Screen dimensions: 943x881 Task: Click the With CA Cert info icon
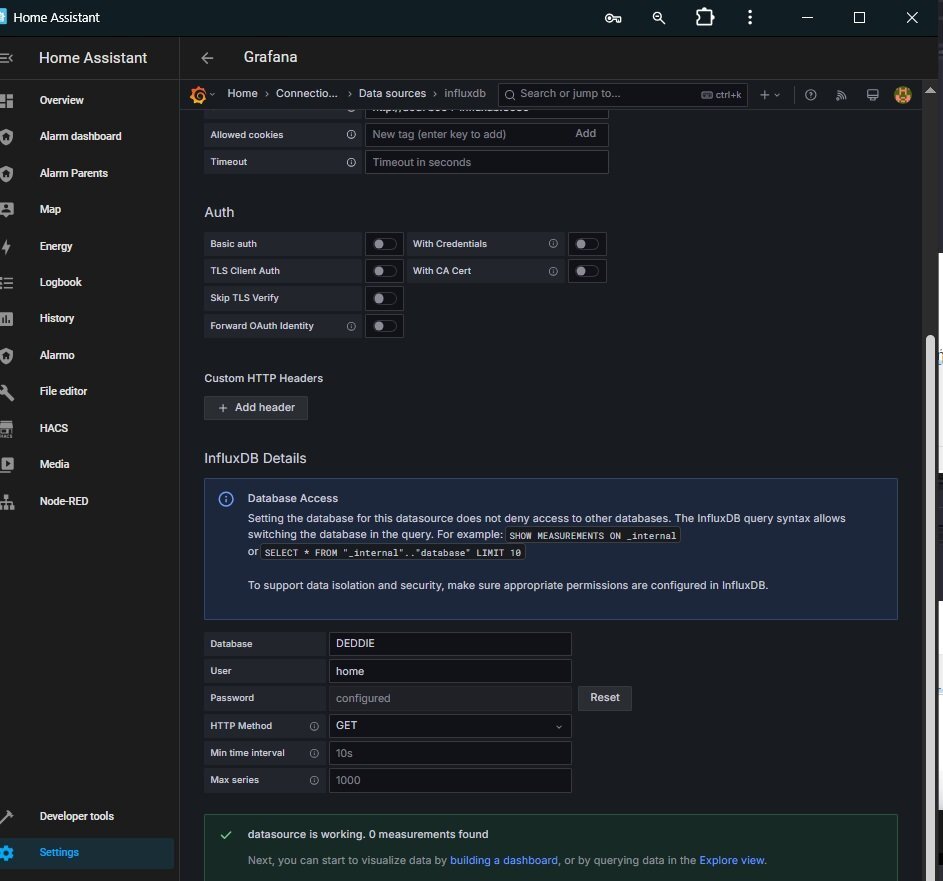coord(553,271)
